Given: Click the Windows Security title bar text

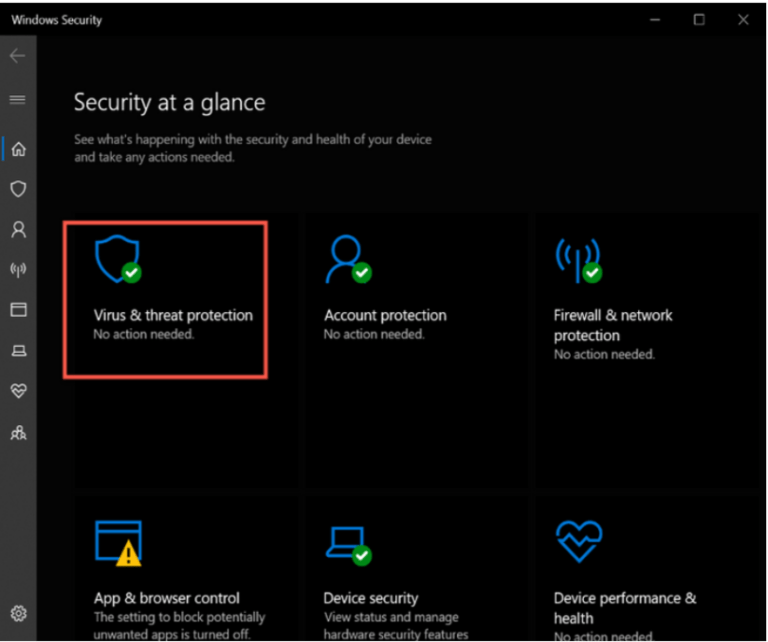Looking at the screenshot, I should tap(57, 20).
